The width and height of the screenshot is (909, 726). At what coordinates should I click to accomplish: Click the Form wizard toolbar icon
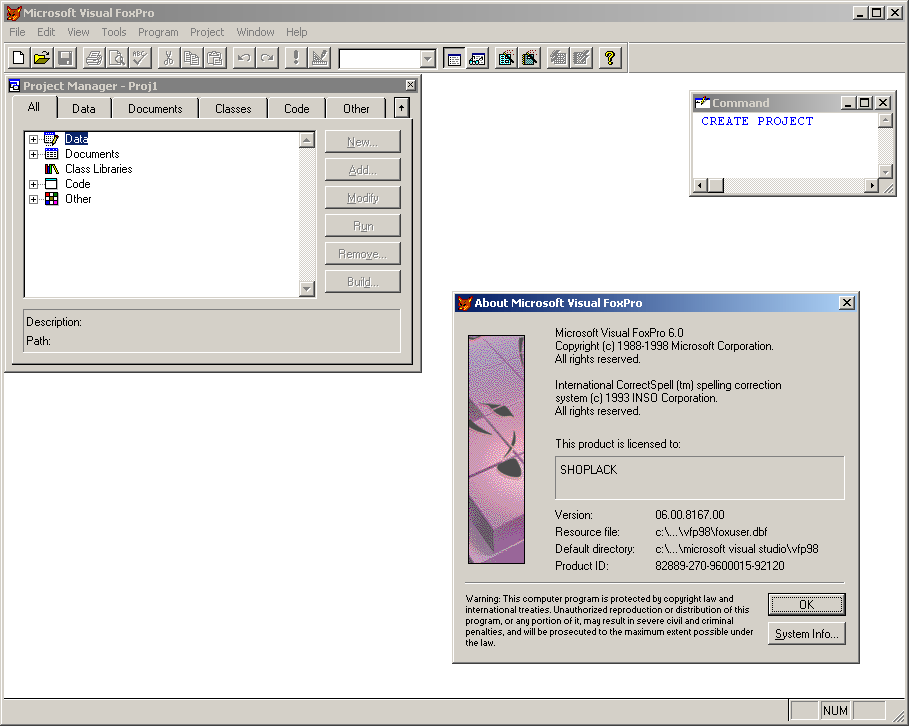tap(506, 58)
